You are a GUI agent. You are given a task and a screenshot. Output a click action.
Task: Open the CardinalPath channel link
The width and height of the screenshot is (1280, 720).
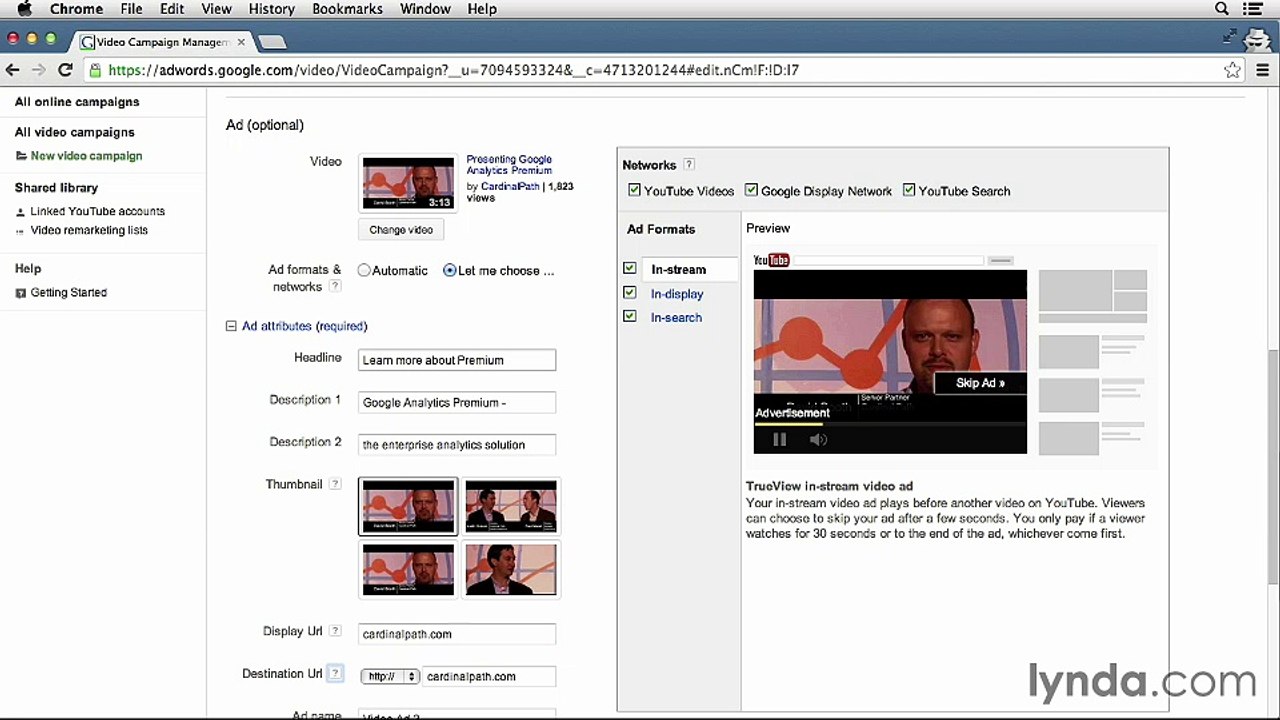(510, 187)
